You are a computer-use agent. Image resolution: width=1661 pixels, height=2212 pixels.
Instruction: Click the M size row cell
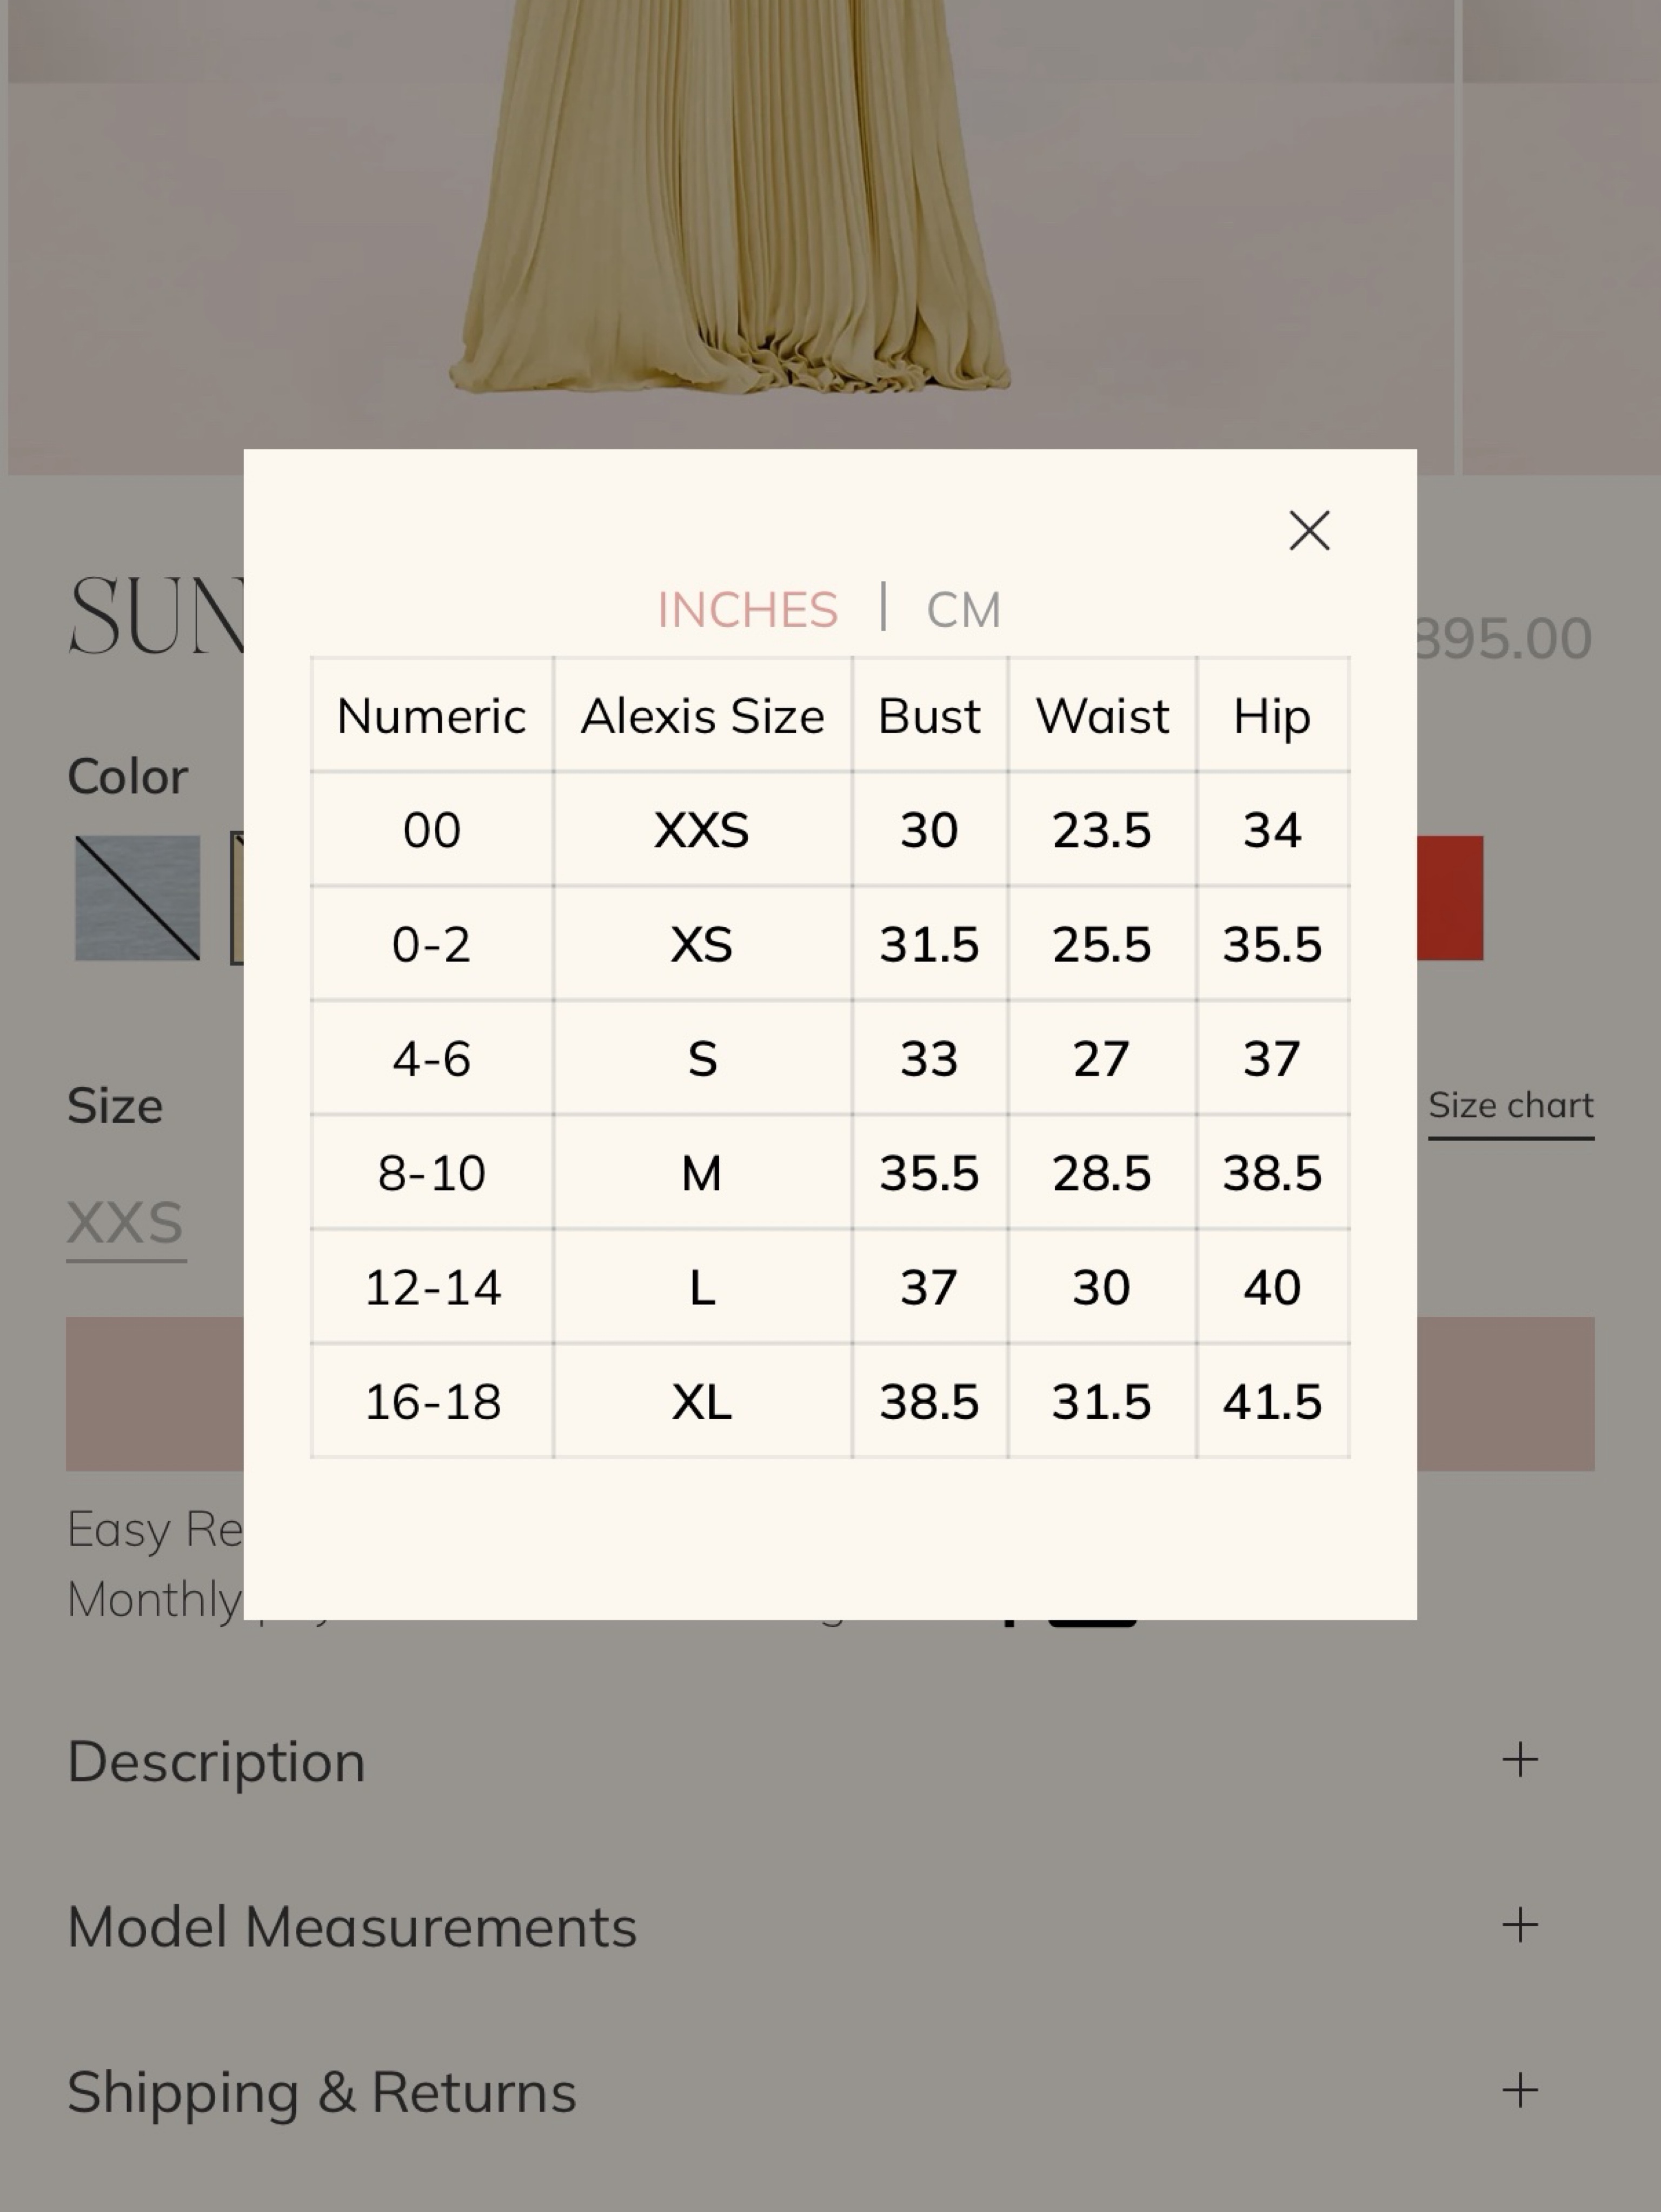click(x=702, y=1172)
